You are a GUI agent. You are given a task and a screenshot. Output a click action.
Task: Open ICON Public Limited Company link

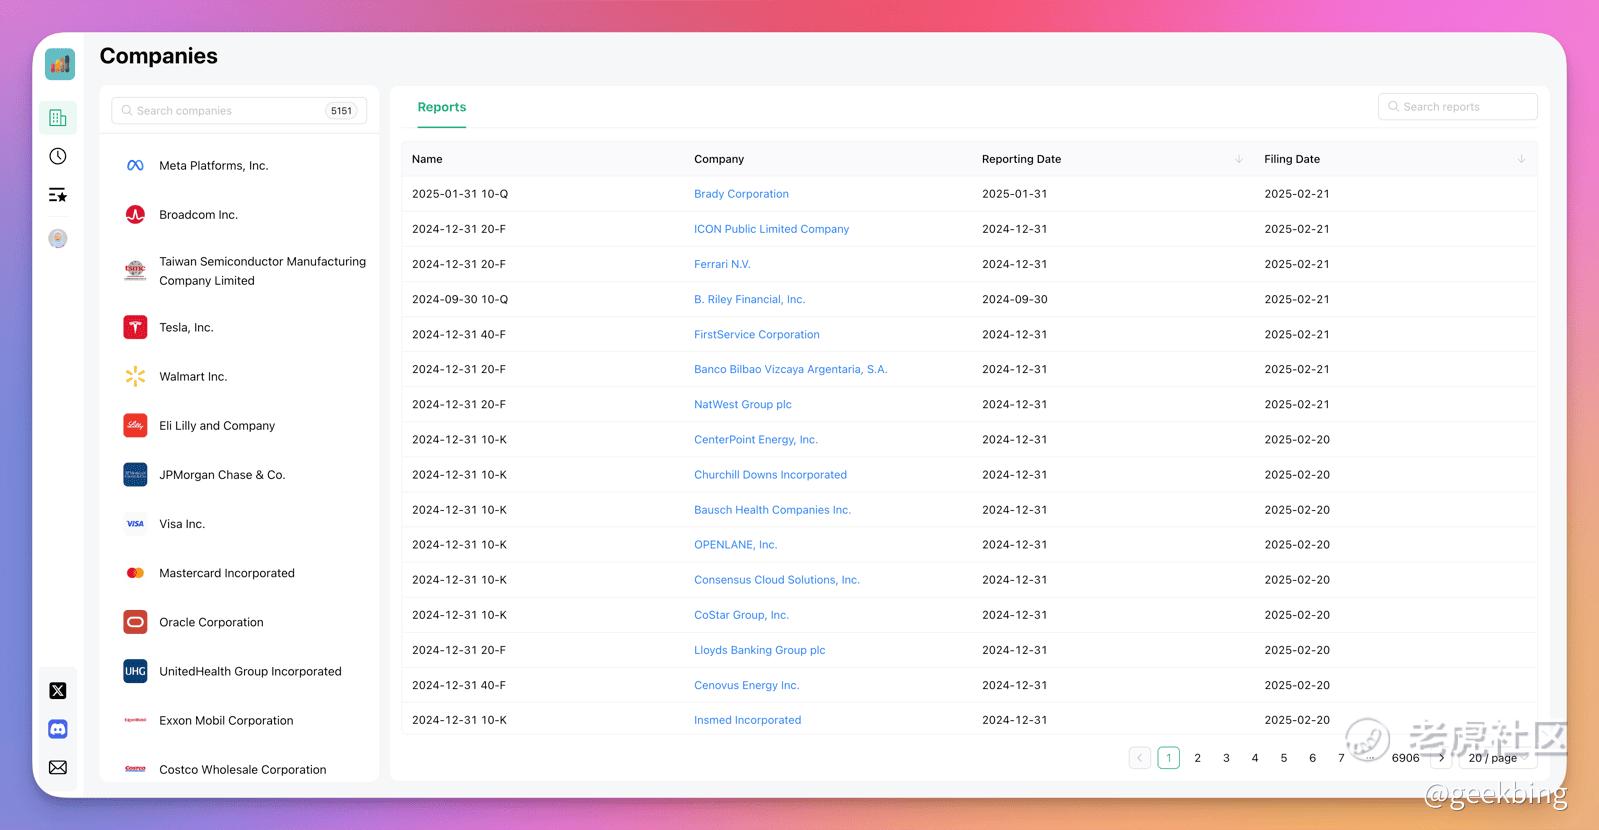(771, 229)
